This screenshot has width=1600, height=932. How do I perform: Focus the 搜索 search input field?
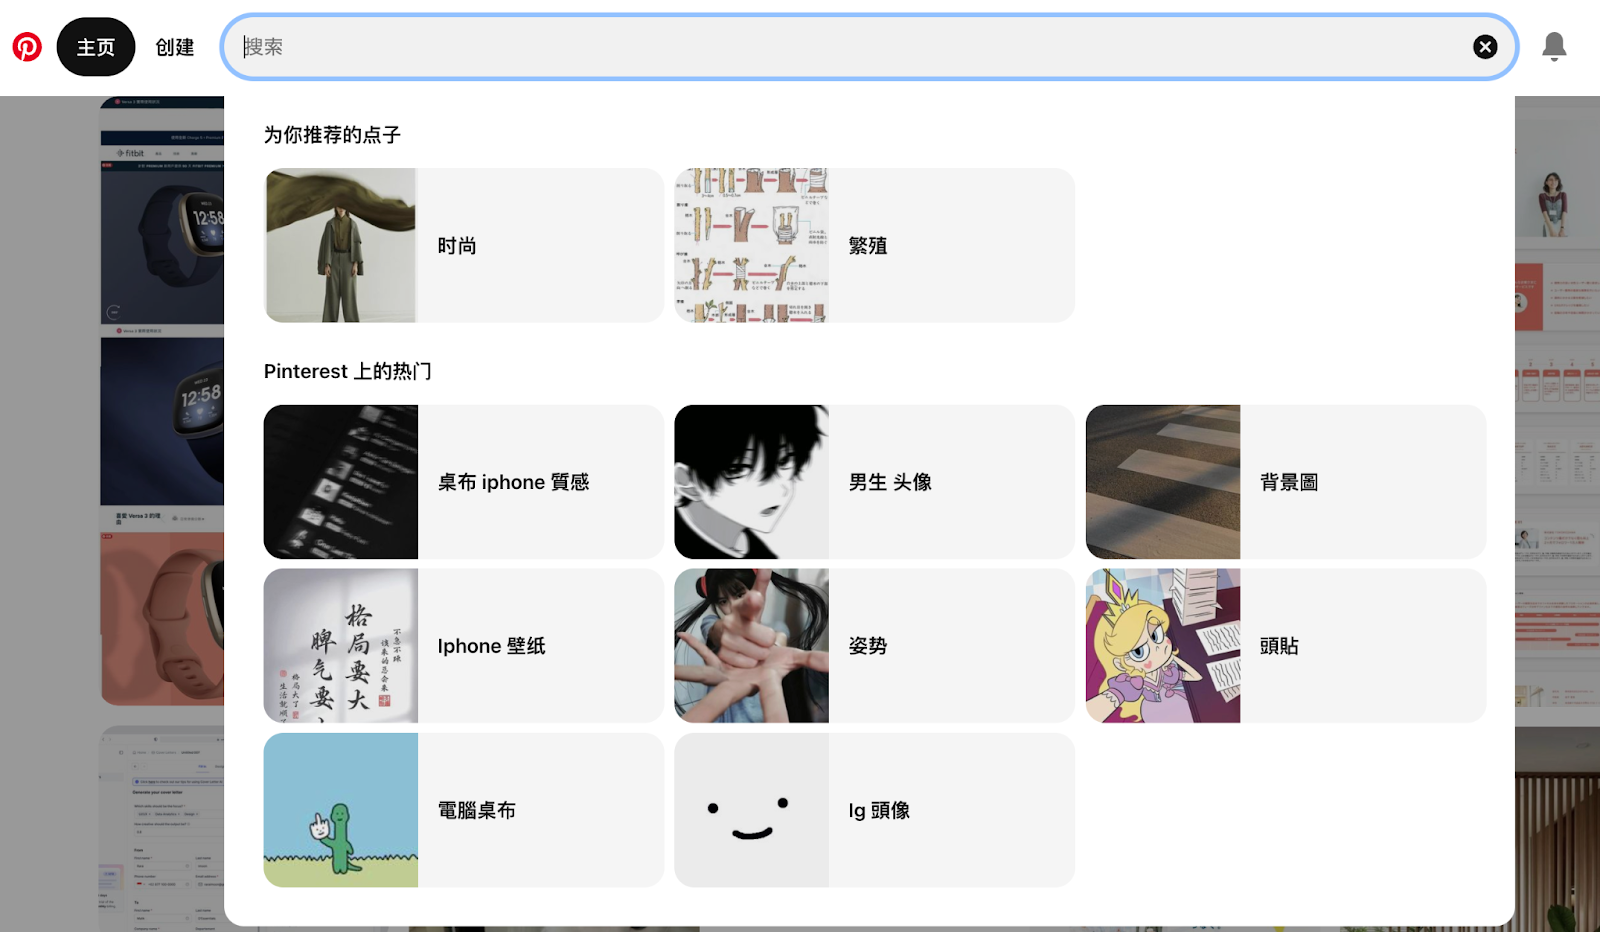tap(855, 47)
